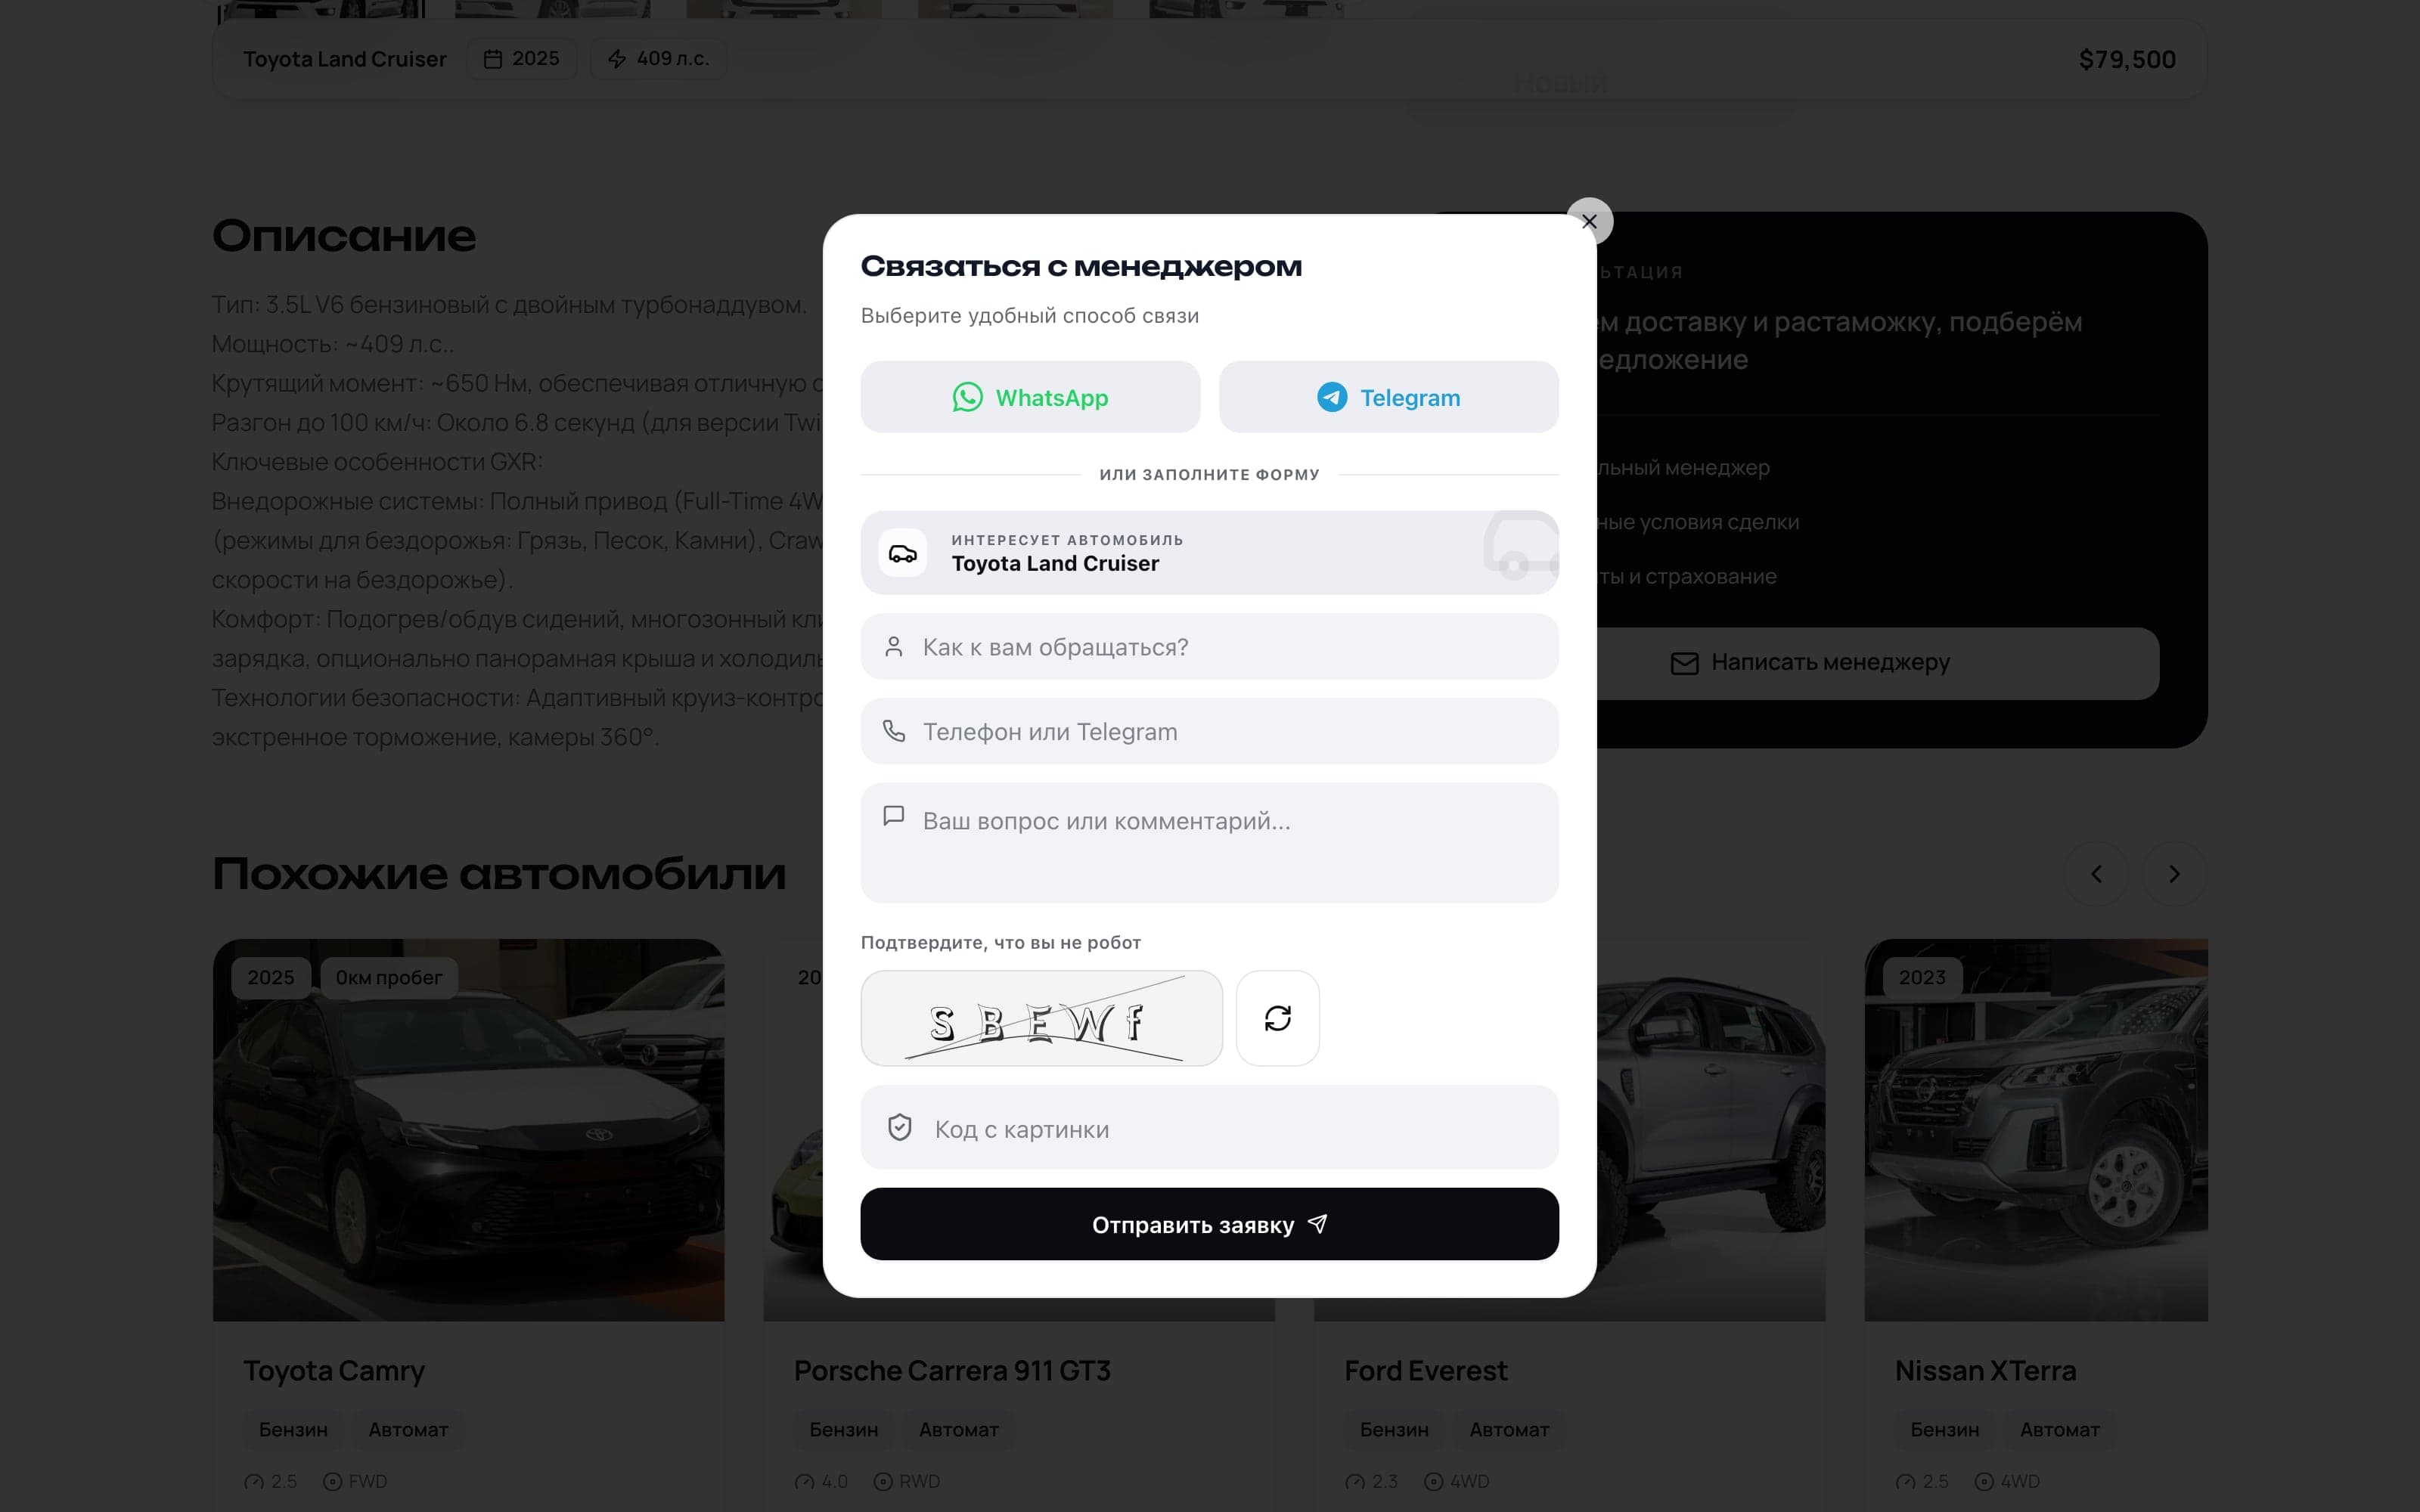Focus the question or comment textarea
Screen dimensions: 2420x1512
pos(1209,843)
